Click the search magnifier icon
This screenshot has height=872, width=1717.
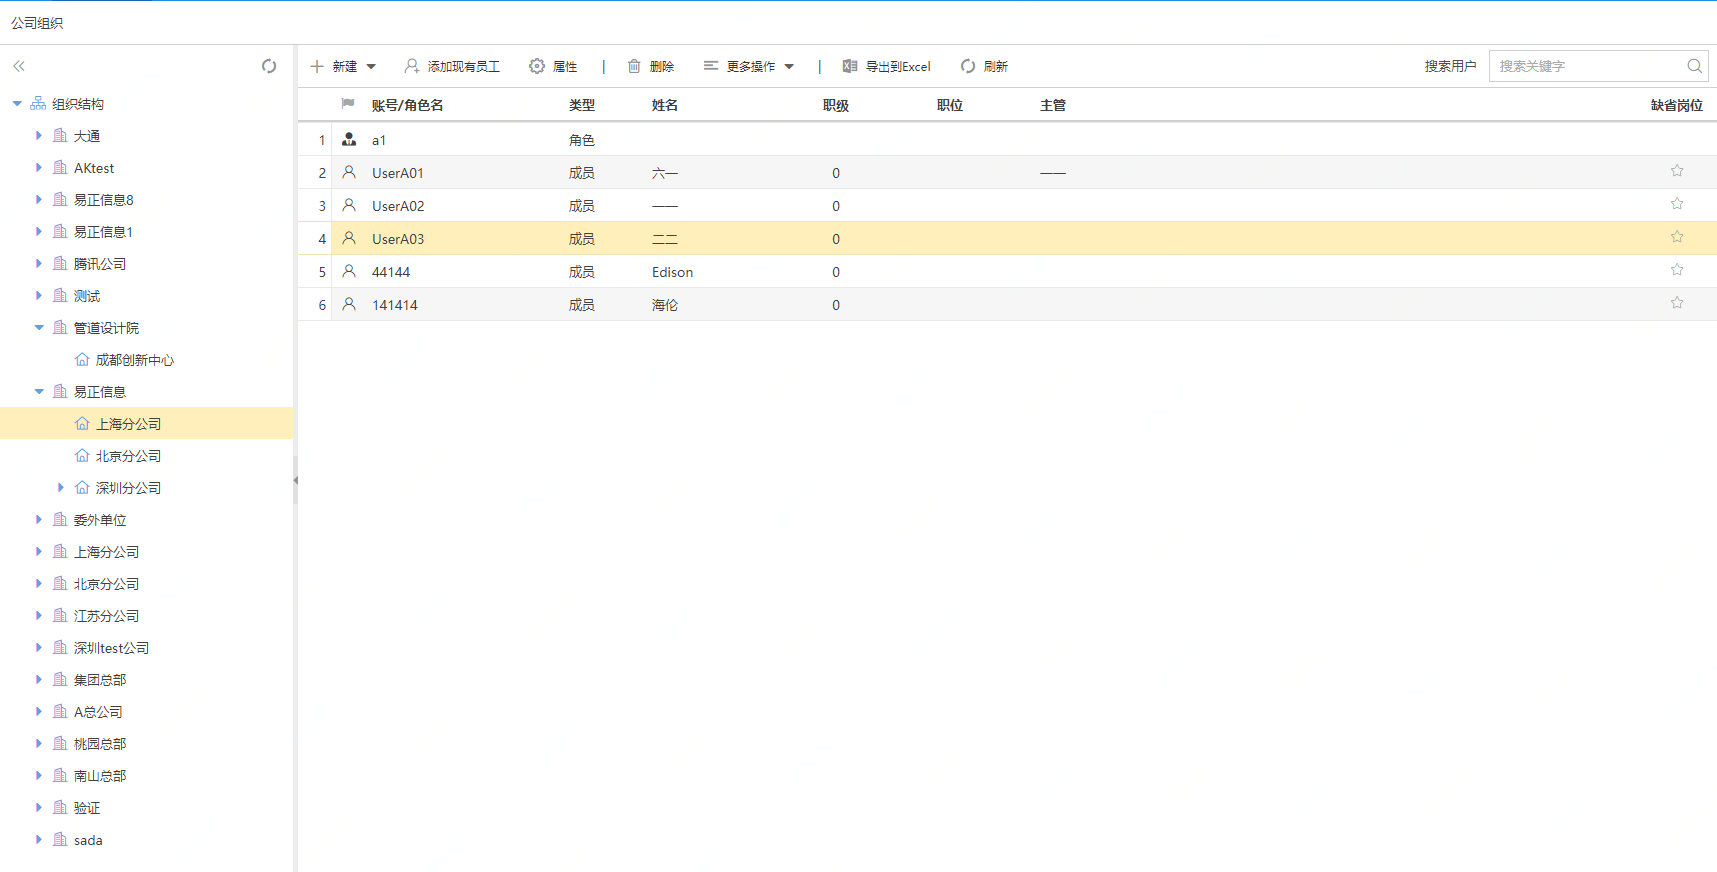pos(1694,66)
